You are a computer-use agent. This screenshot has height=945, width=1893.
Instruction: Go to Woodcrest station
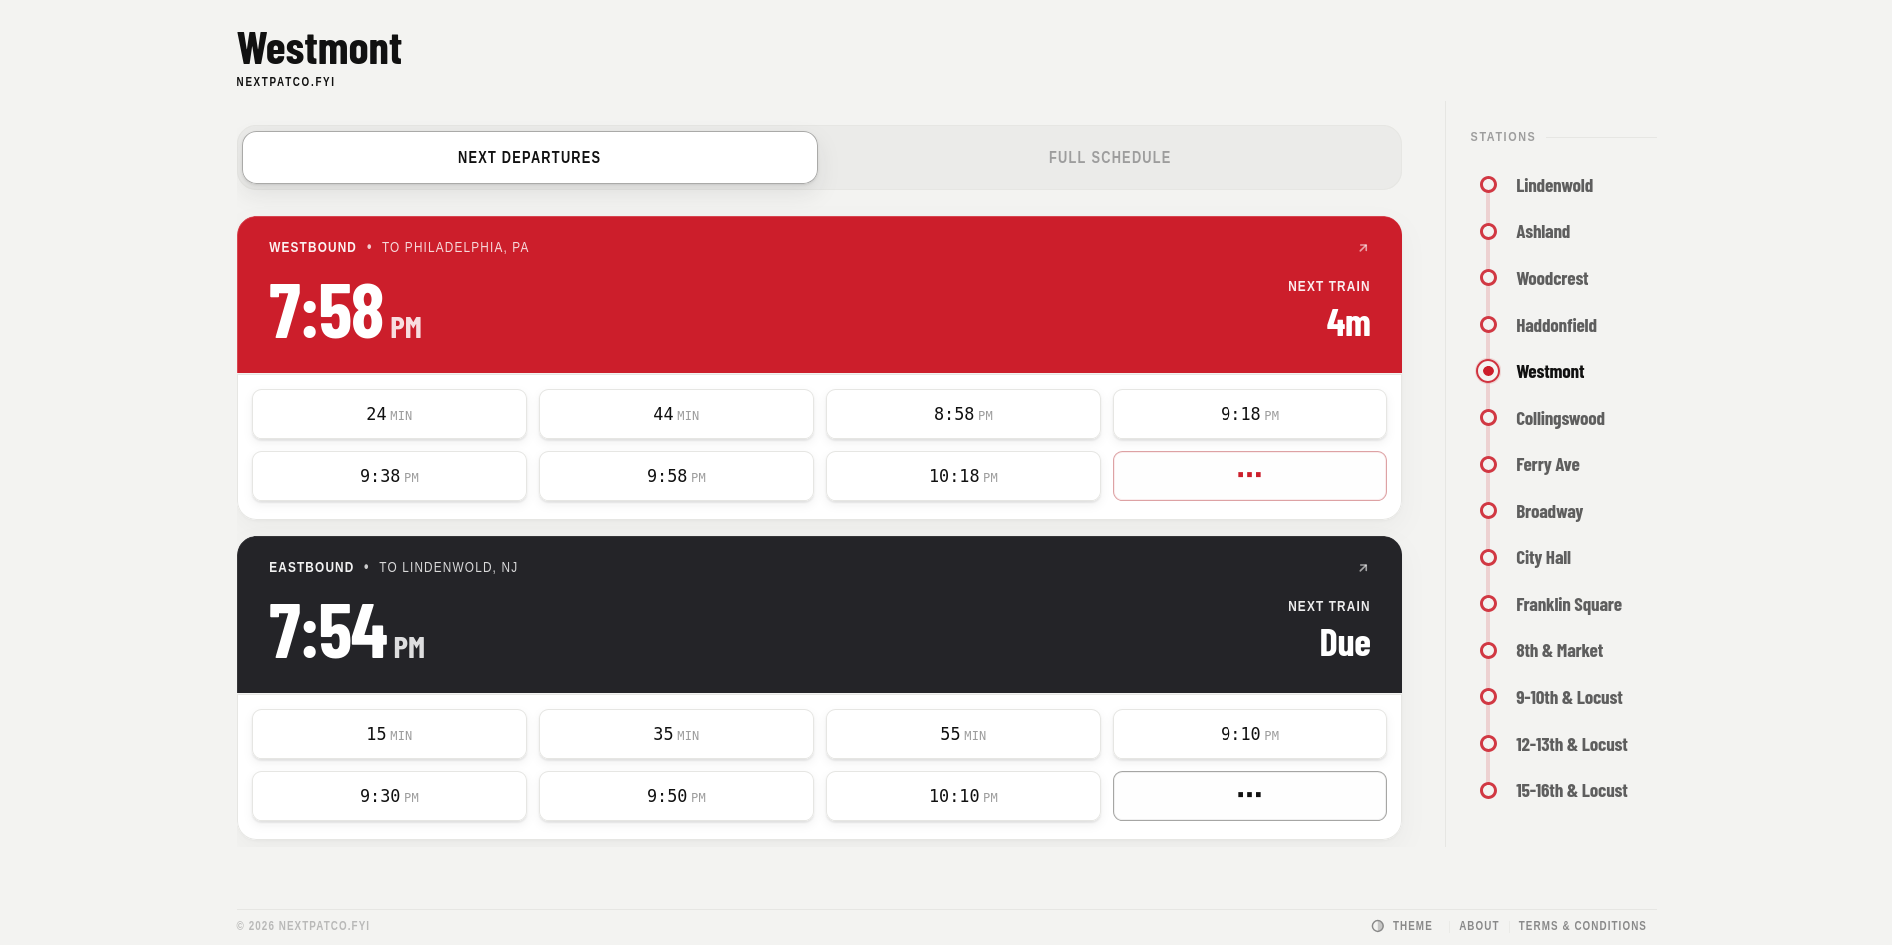[1552, 279]
